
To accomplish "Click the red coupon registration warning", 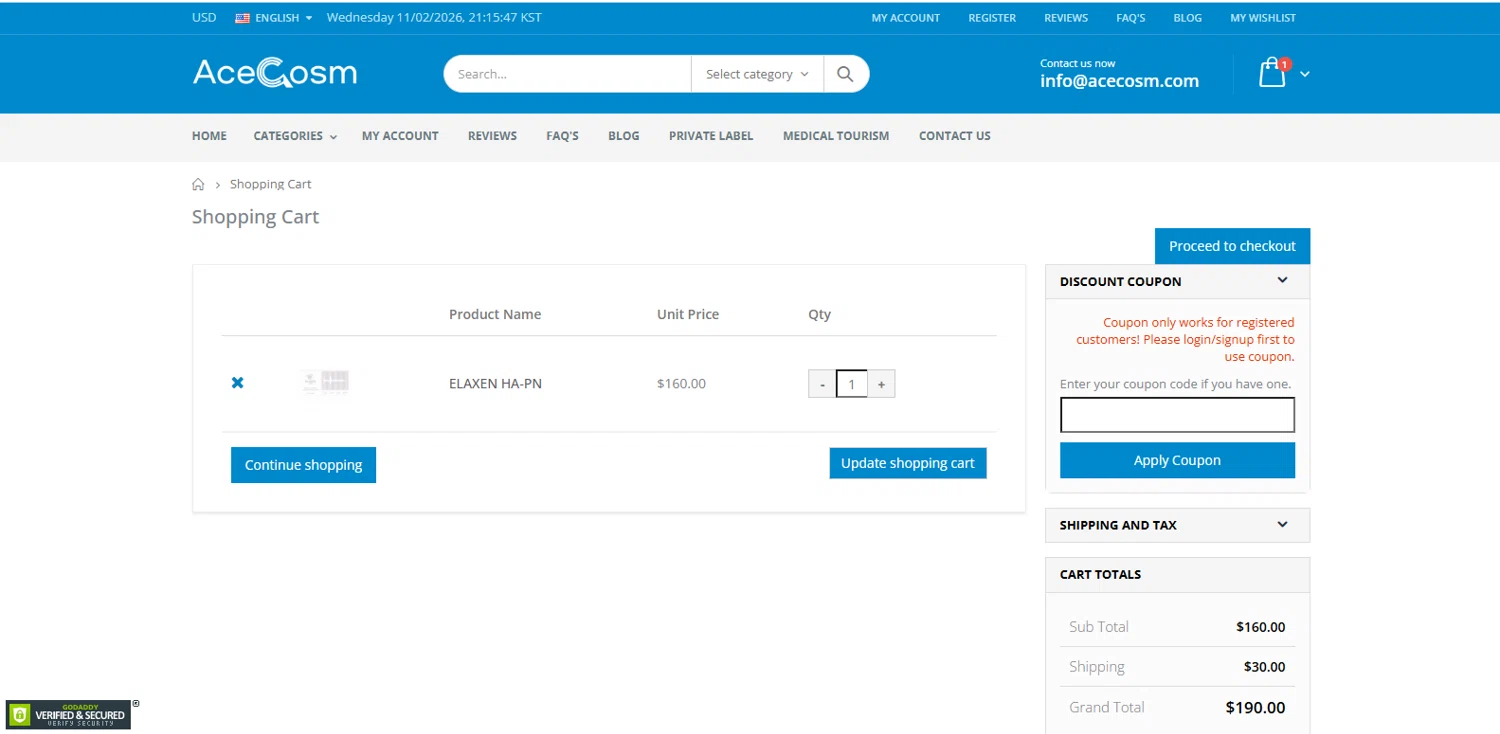I will coord(1185,339).
